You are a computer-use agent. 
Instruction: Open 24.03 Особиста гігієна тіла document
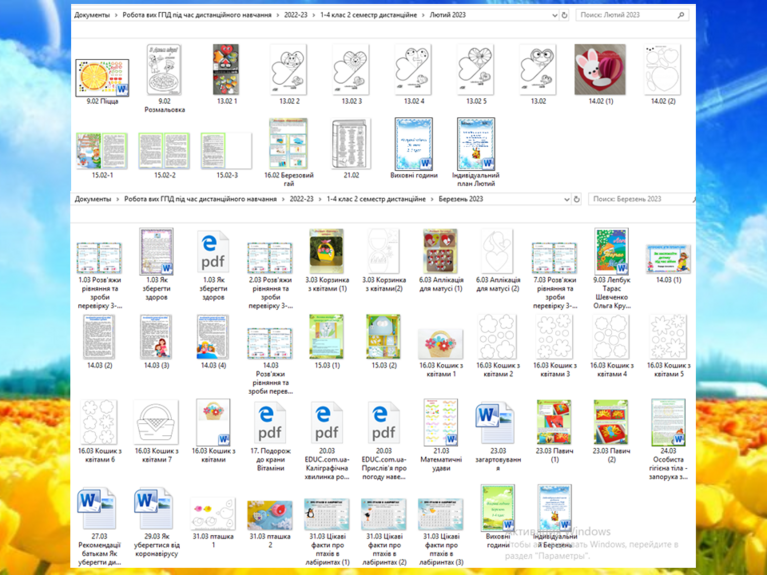668,422
